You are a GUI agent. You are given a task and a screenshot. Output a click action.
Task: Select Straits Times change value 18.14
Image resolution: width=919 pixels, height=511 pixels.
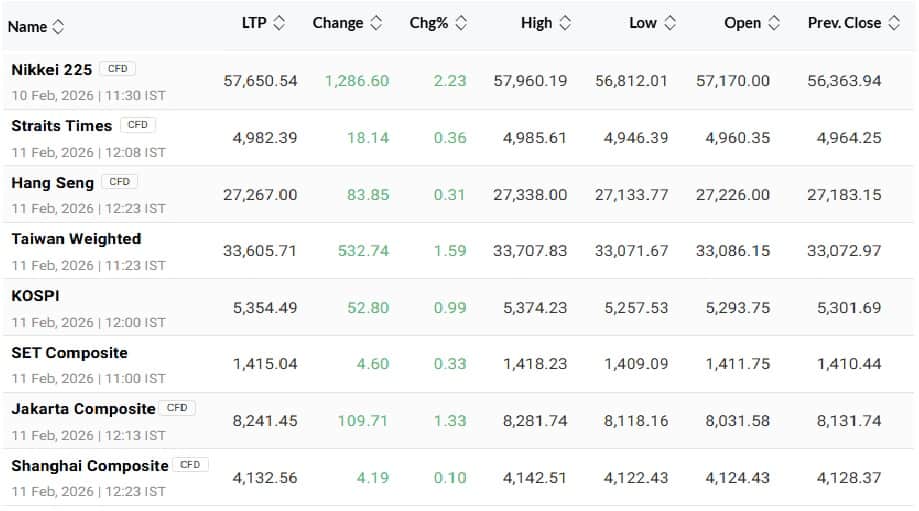(x=367, y=138)
